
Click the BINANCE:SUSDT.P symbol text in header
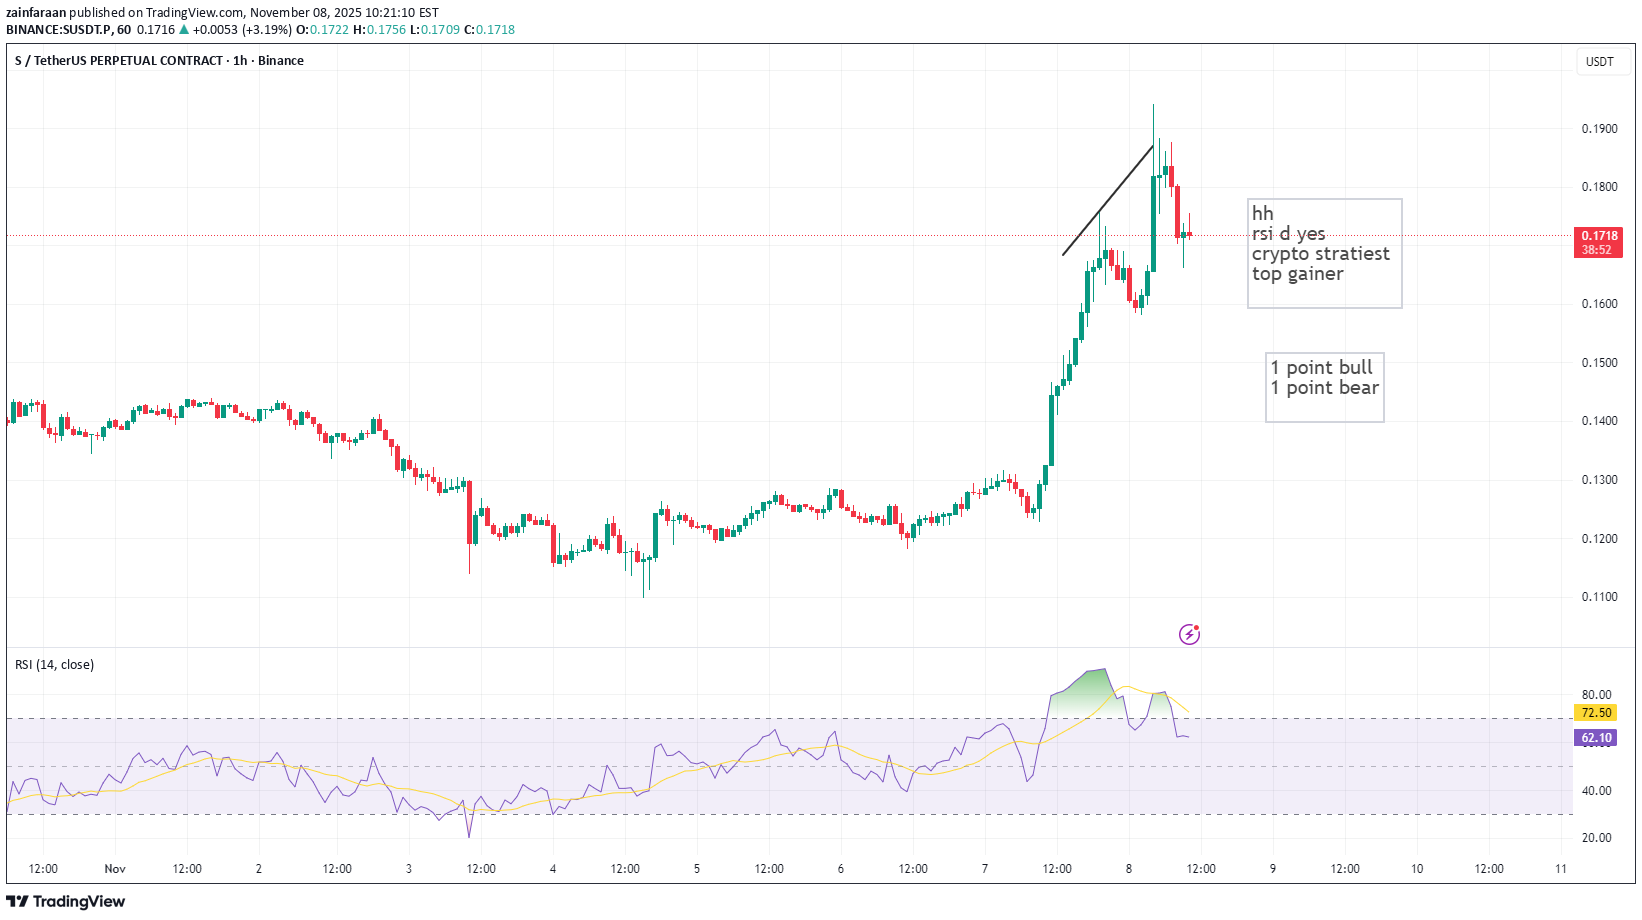(60, 30)
